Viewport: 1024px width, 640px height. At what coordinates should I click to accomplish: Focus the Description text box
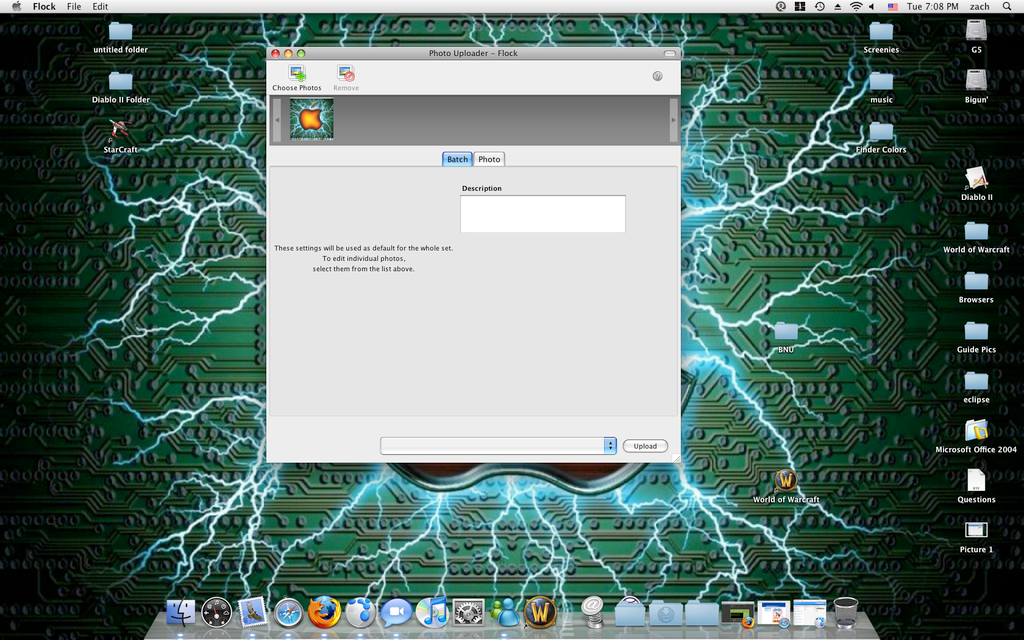tap(543, 214)
